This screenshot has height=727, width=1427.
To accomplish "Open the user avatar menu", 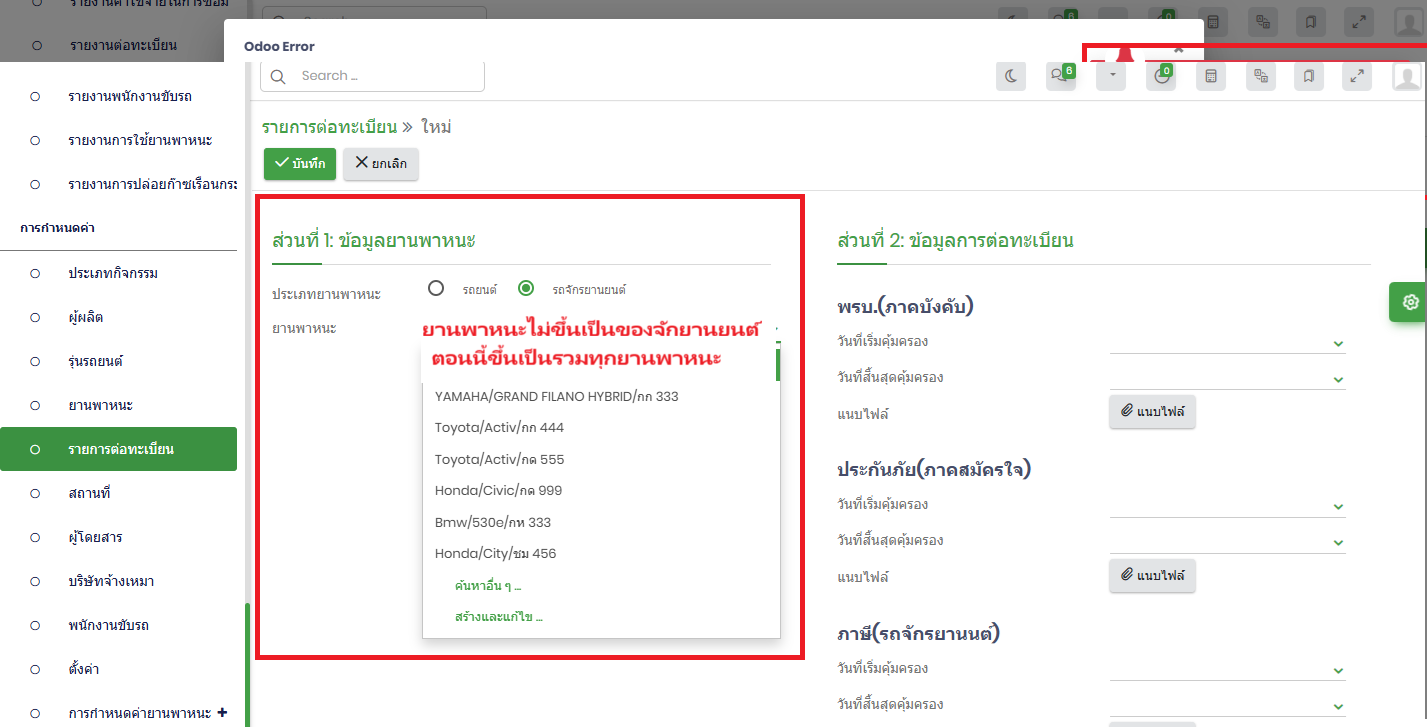I will 1407,76.
